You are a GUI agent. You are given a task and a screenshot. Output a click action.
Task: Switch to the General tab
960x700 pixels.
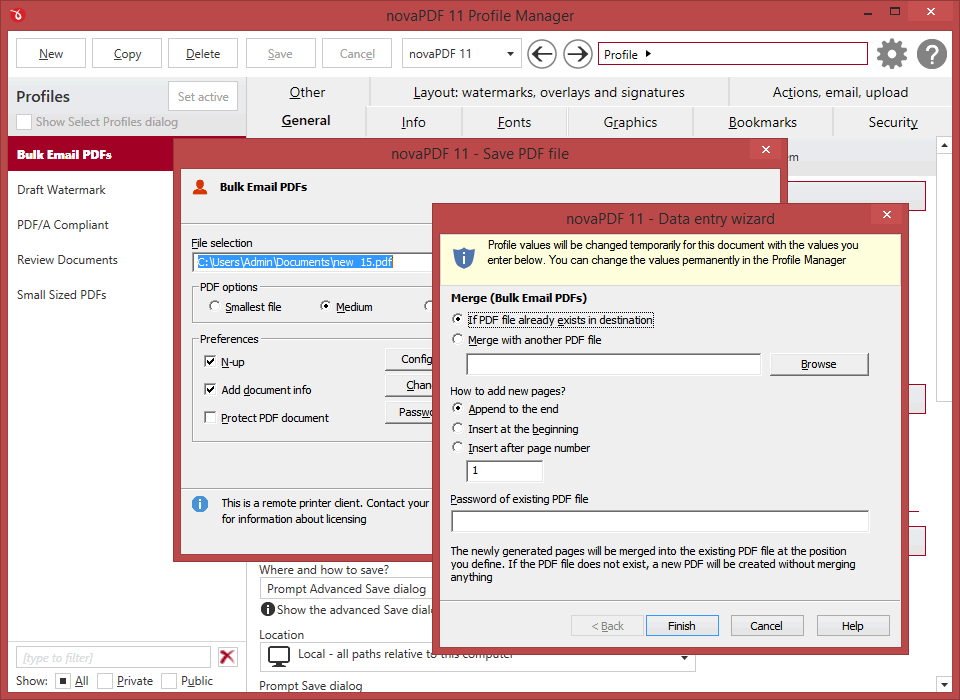306,121
